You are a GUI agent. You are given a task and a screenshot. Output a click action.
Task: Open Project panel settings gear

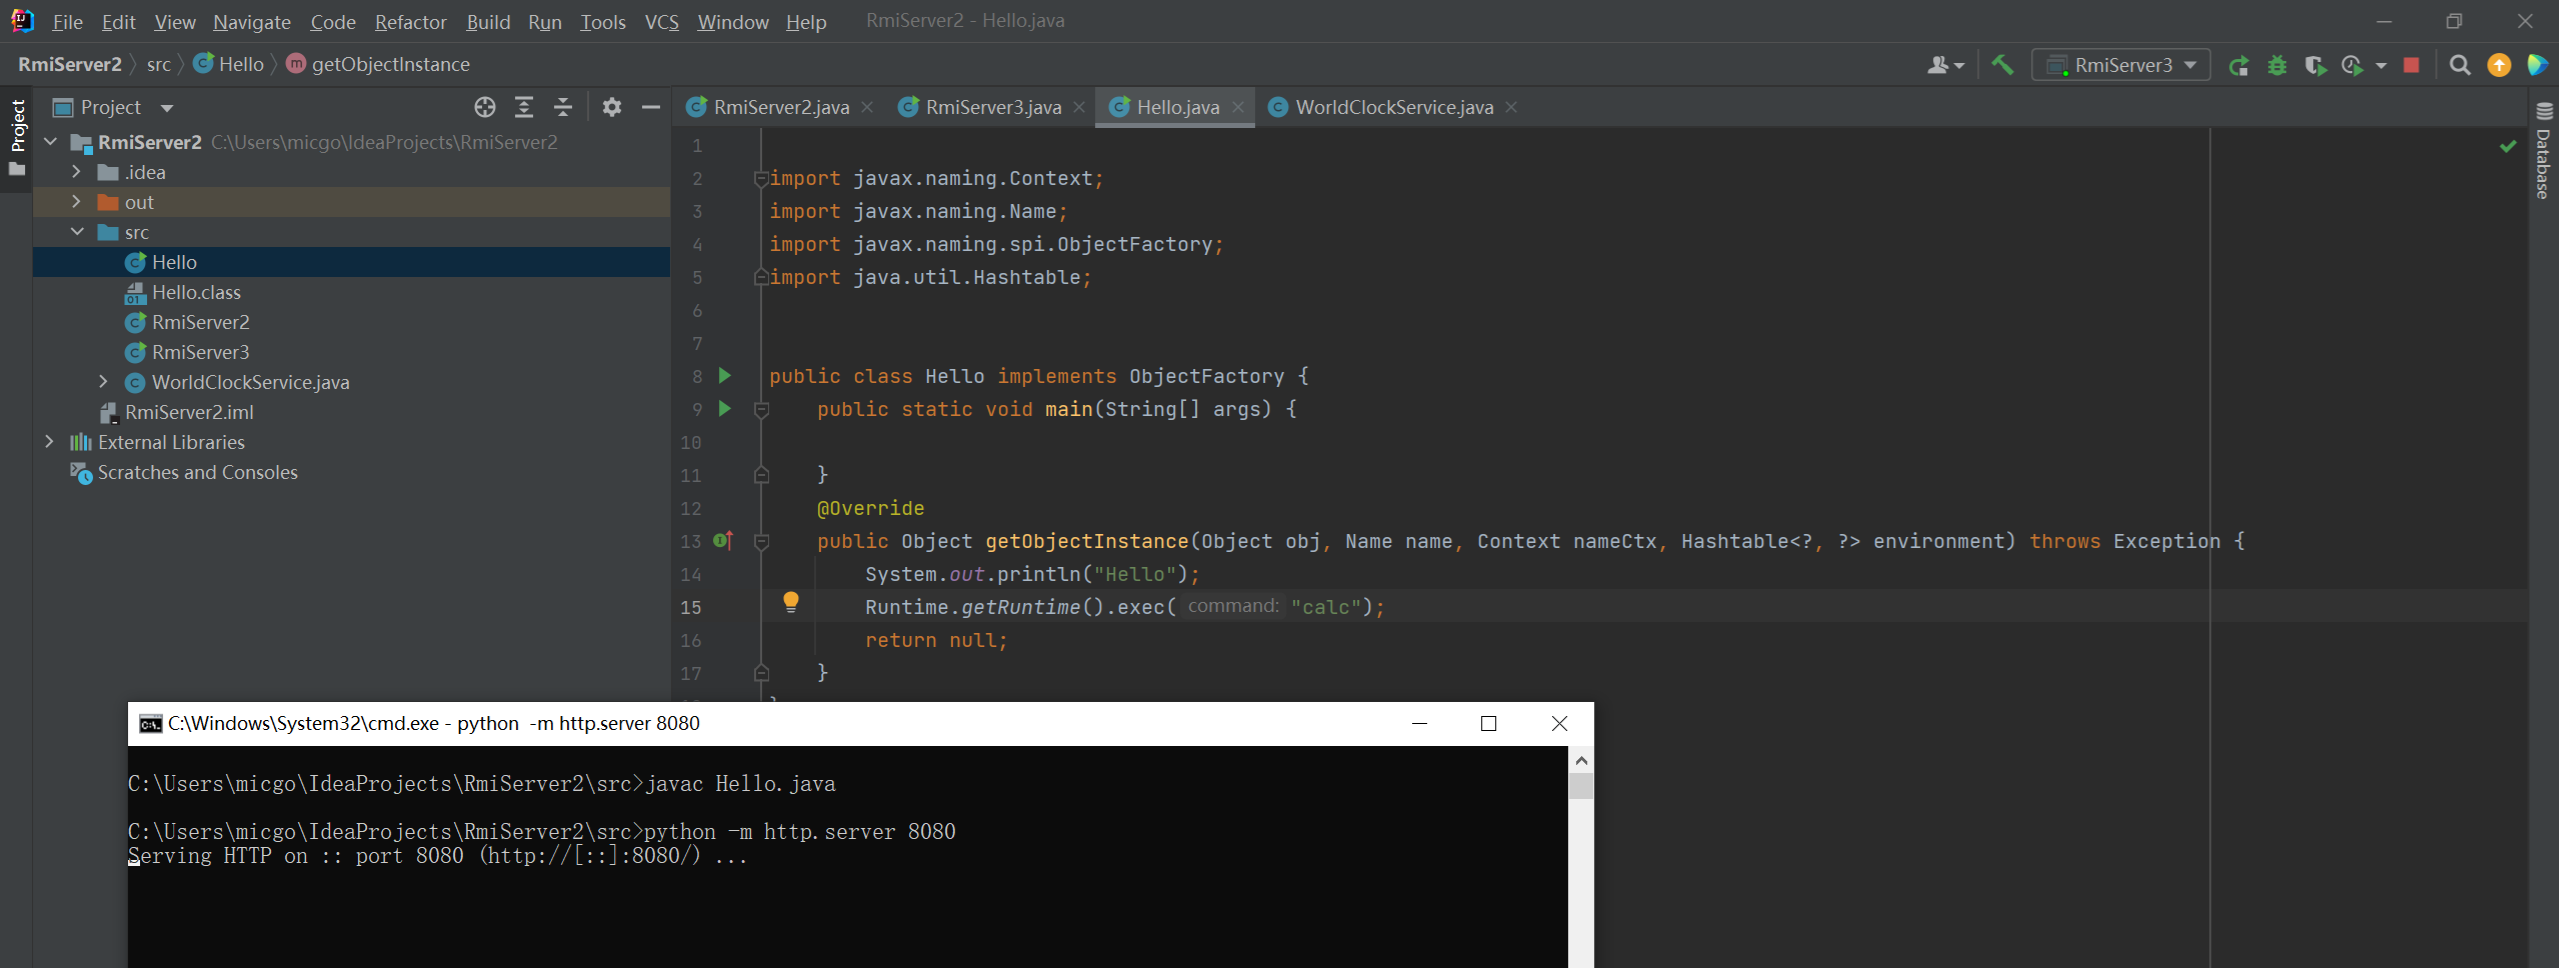612,107
